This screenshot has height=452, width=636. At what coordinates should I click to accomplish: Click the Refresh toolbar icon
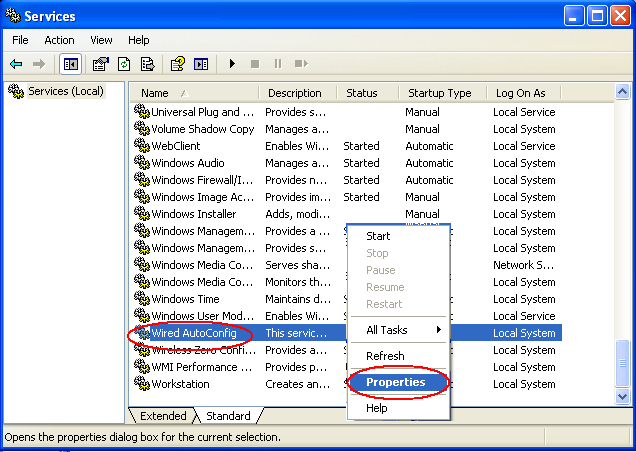(124, 64)
